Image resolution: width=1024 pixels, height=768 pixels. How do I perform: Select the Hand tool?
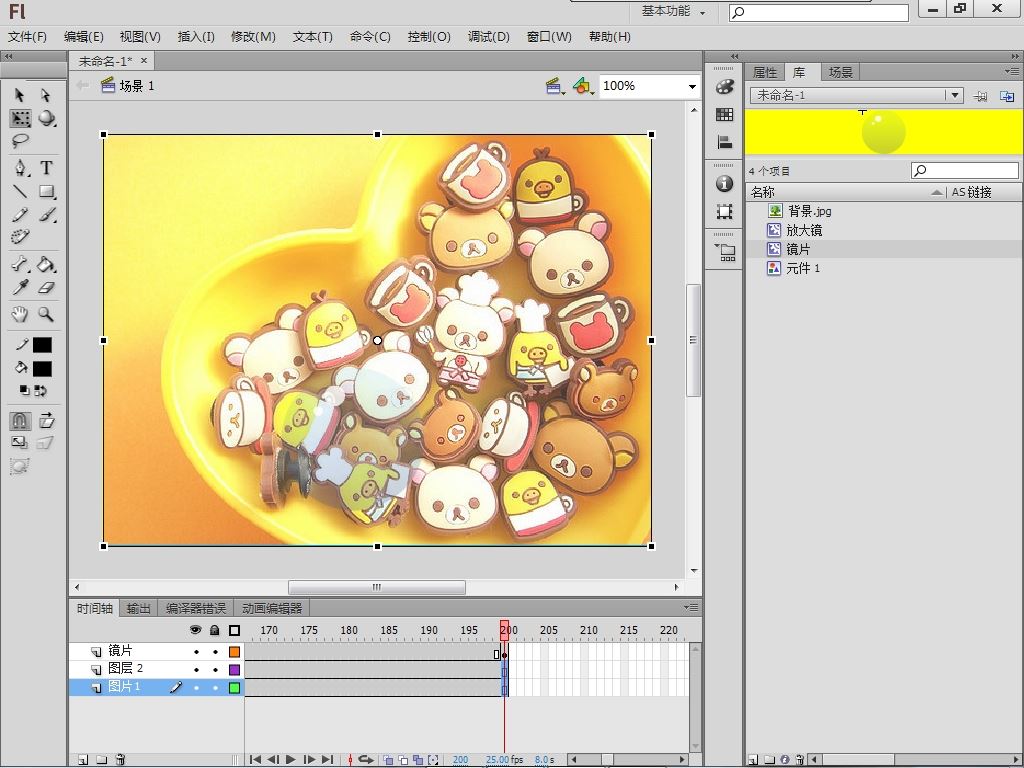point(20,314)
